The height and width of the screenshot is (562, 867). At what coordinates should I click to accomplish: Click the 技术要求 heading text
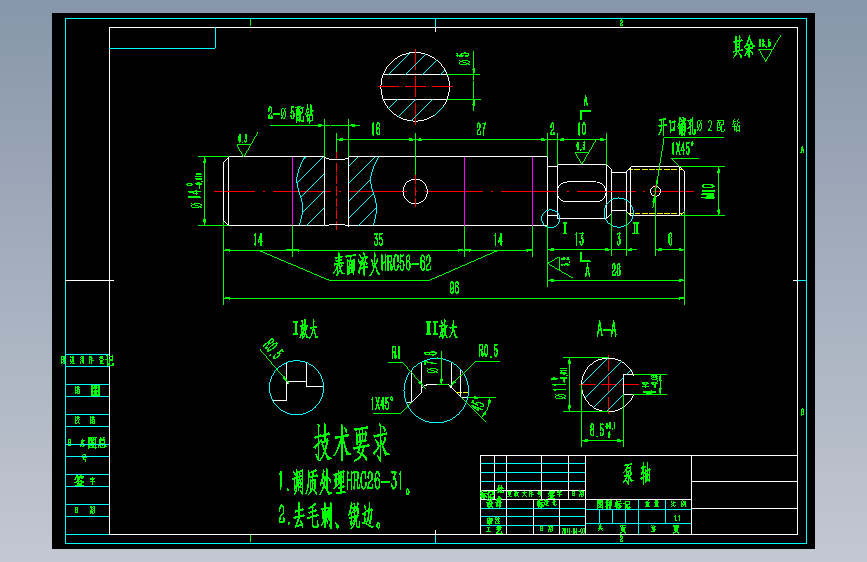click(x=351, y=443)
